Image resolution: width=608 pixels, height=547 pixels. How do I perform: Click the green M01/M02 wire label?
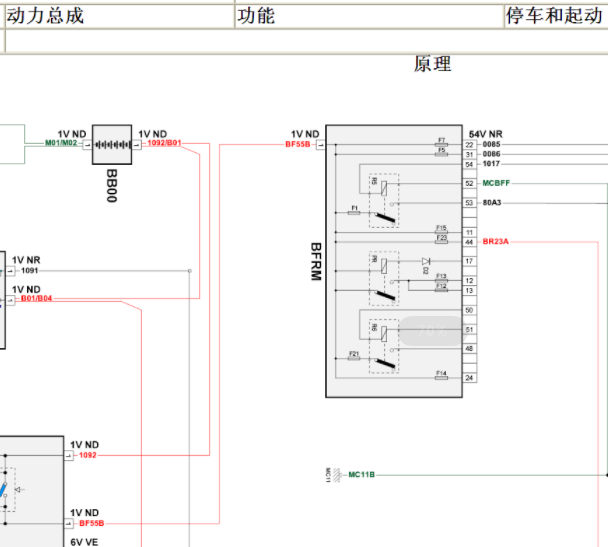click(61, 143)
